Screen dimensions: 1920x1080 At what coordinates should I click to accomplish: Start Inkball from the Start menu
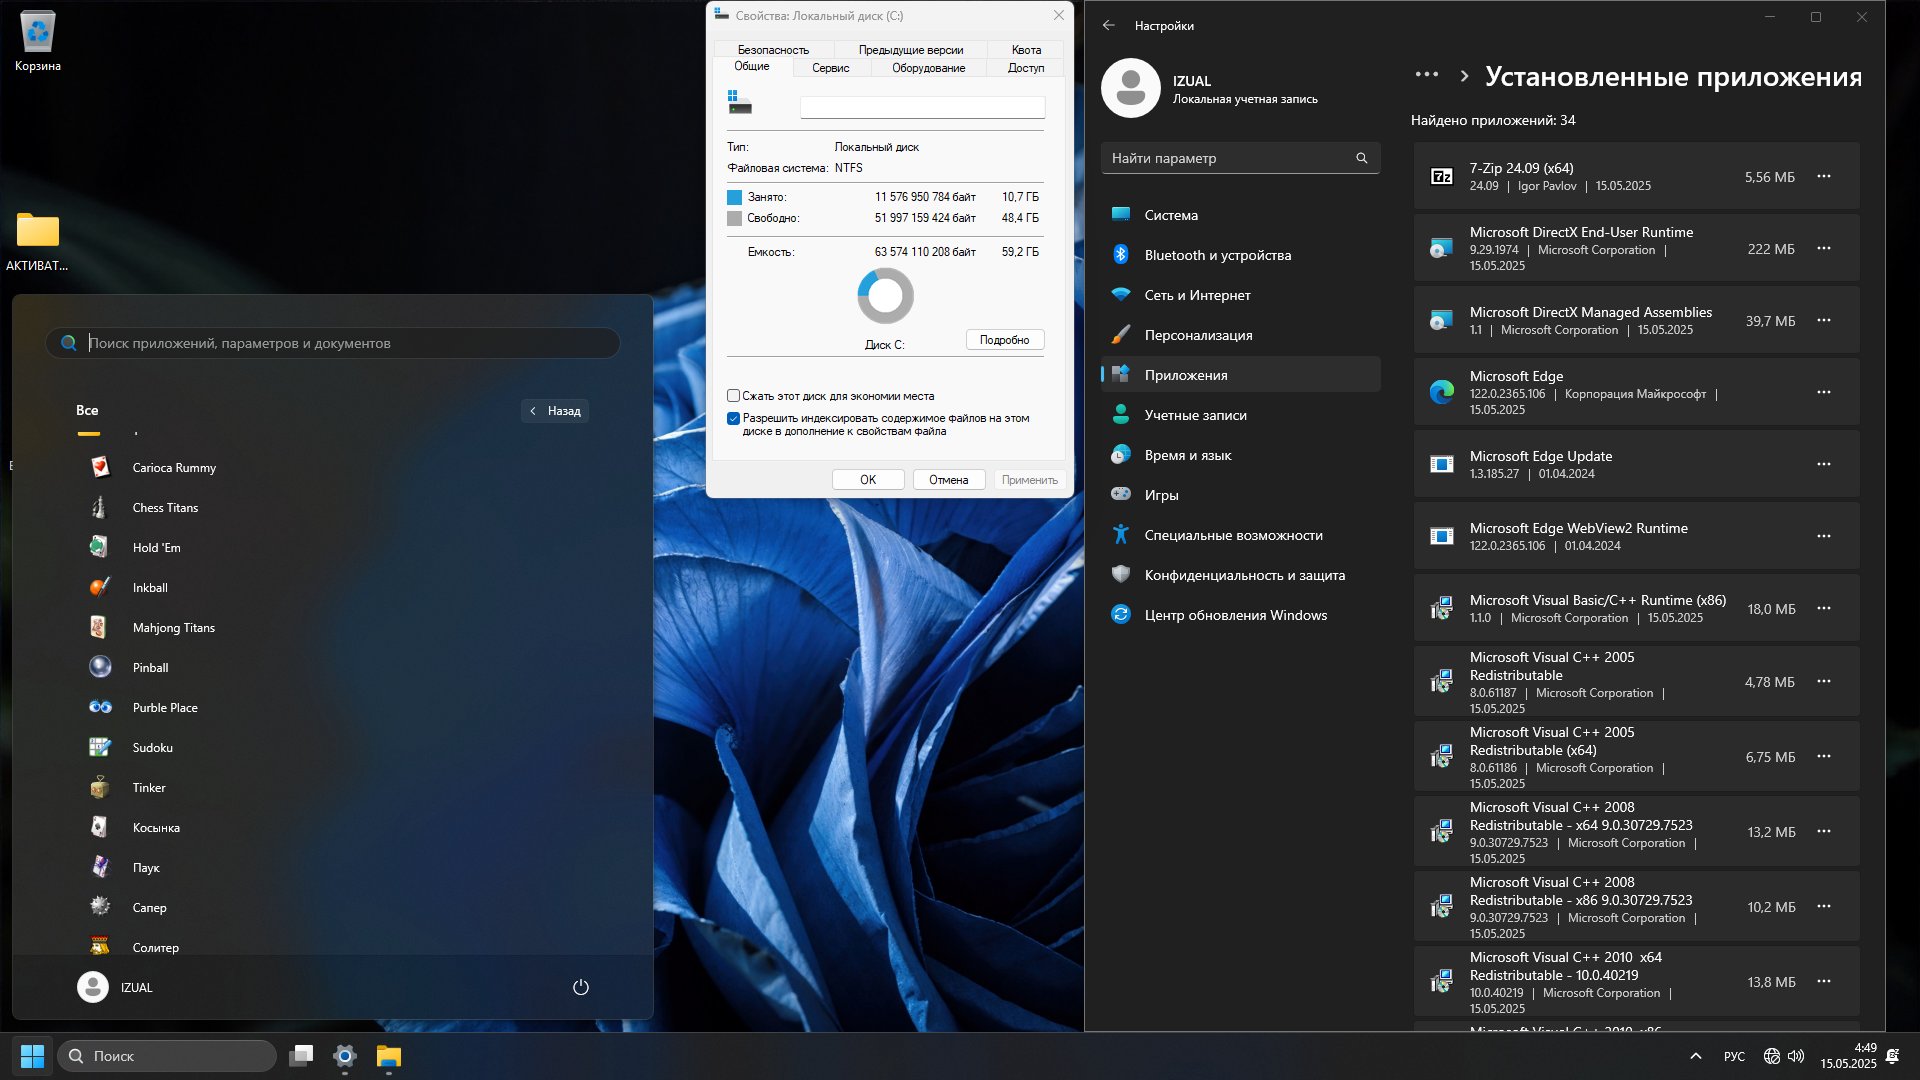(150, 588)
